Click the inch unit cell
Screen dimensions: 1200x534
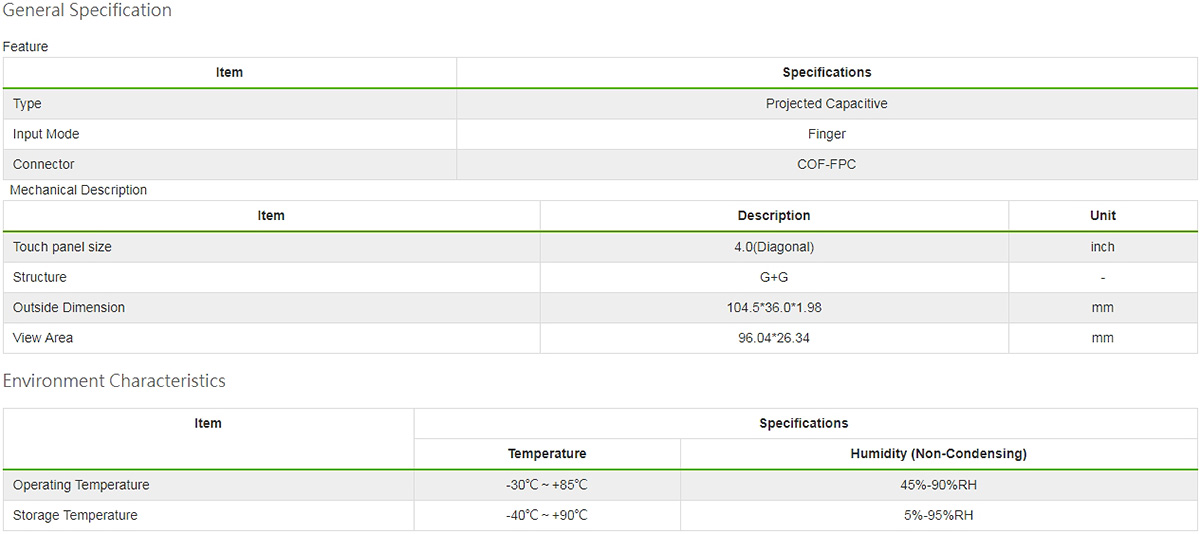tap(1102, 247)
